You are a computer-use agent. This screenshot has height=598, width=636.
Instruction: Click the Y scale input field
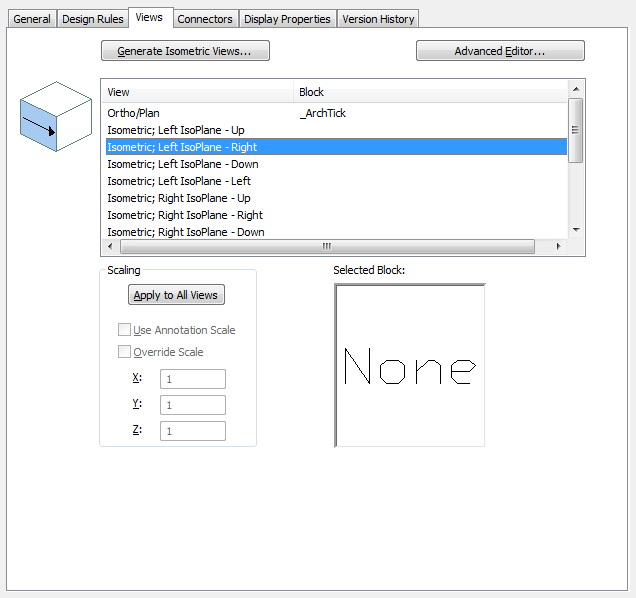click(193, 405)
